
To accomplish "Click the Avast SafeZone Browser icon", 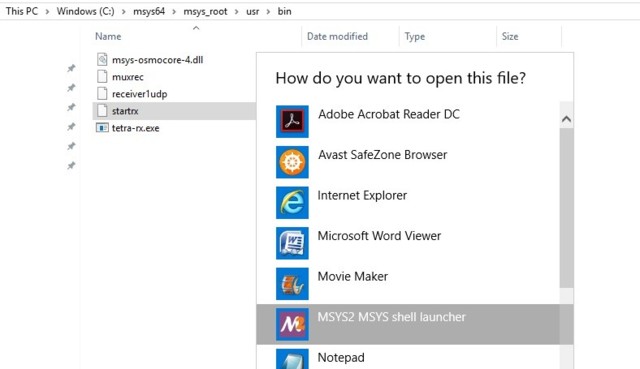I will 292,162.
